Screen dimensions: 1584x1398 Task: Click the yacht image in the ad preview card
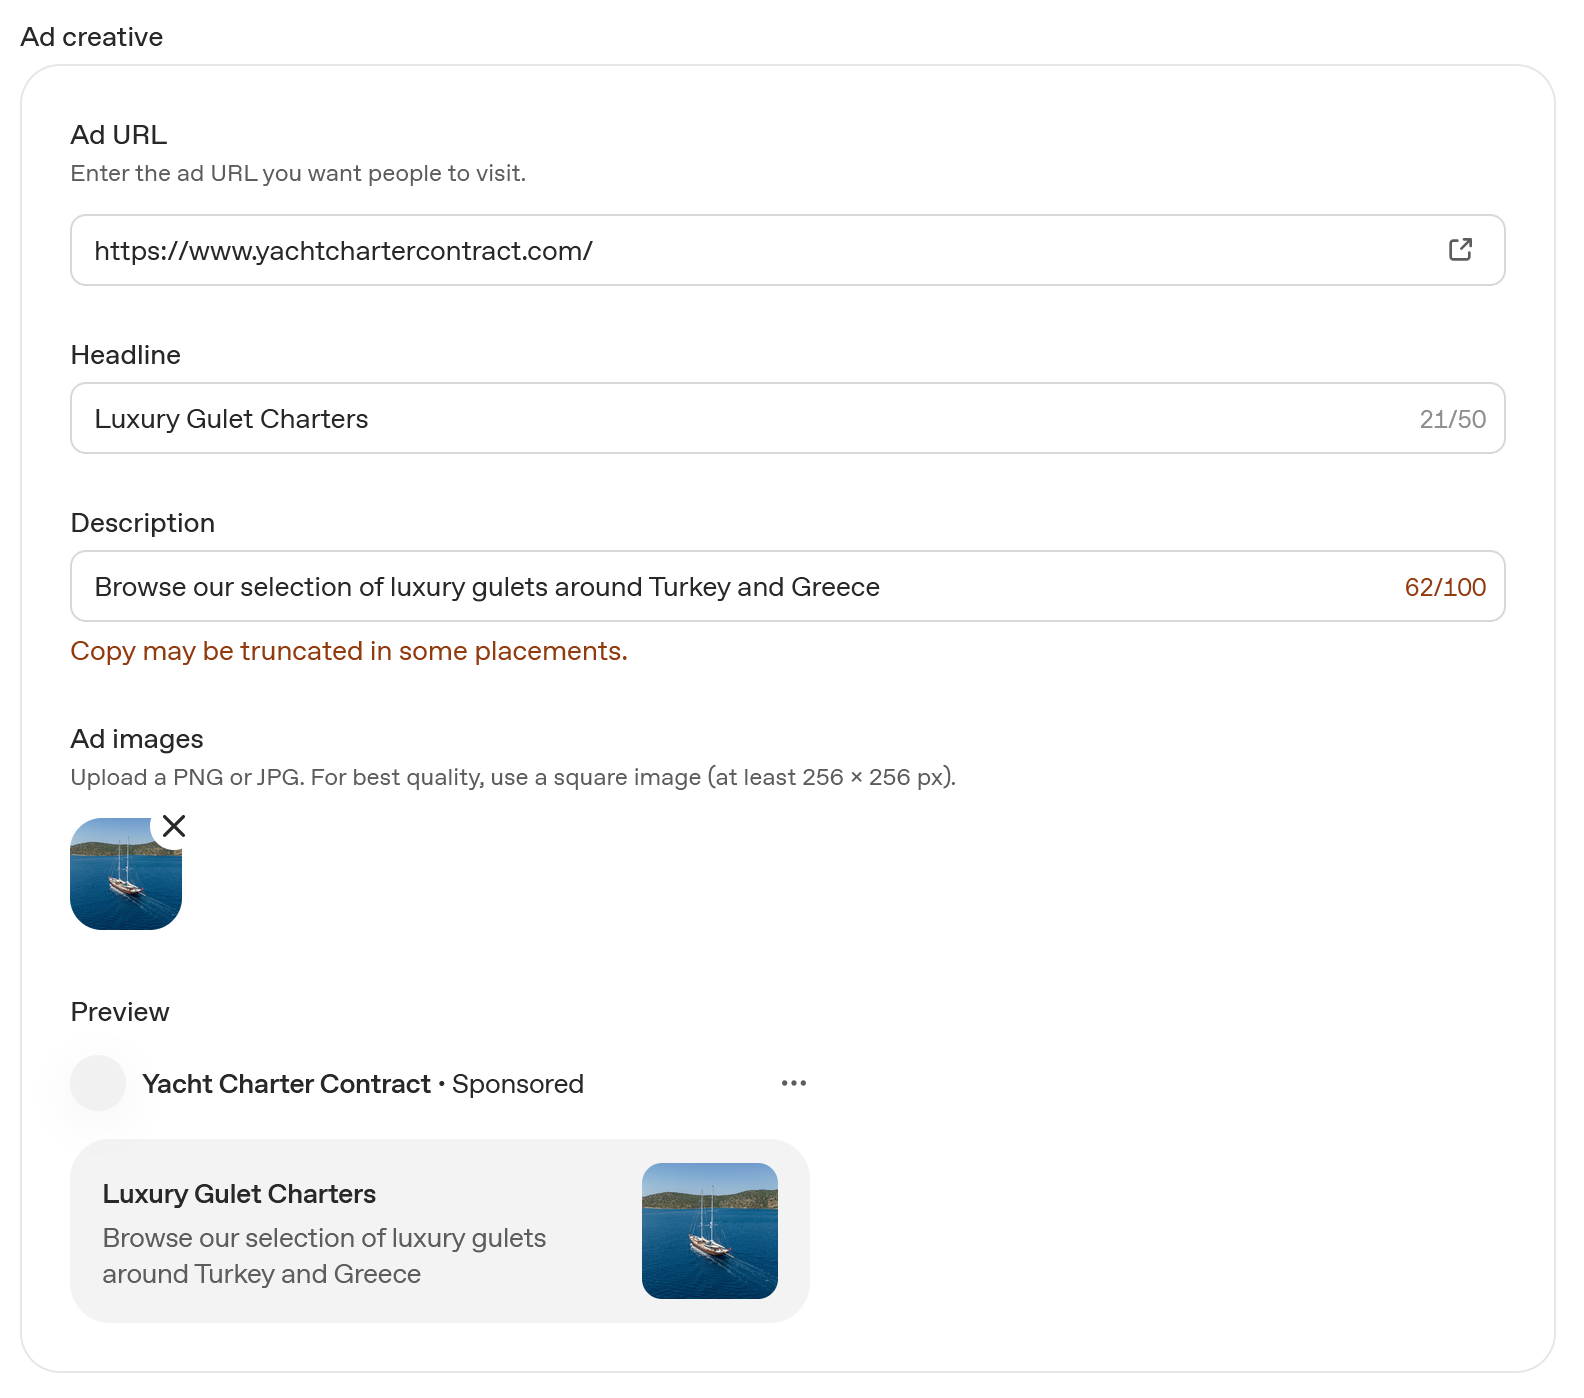[710, 1231]
